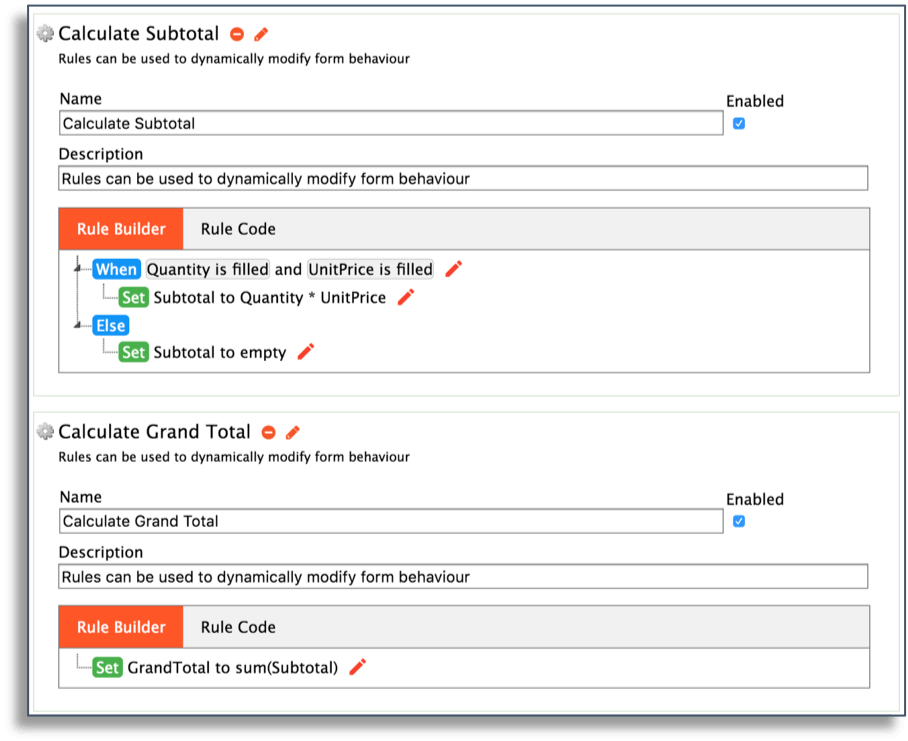Viewport: 908px width, 741px height.
Task: Click the gear icon beside Calculate Grand Total
Action: [x=44, y=431]
